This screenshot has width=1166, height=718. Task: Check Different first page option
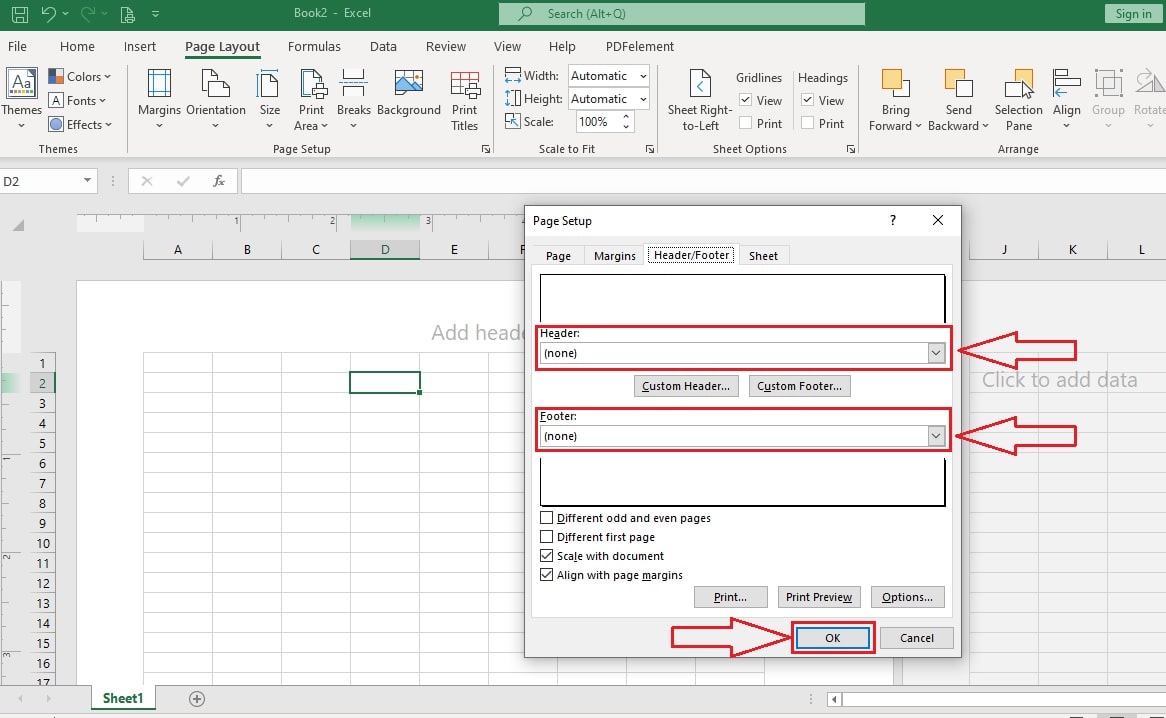point(547,537)
